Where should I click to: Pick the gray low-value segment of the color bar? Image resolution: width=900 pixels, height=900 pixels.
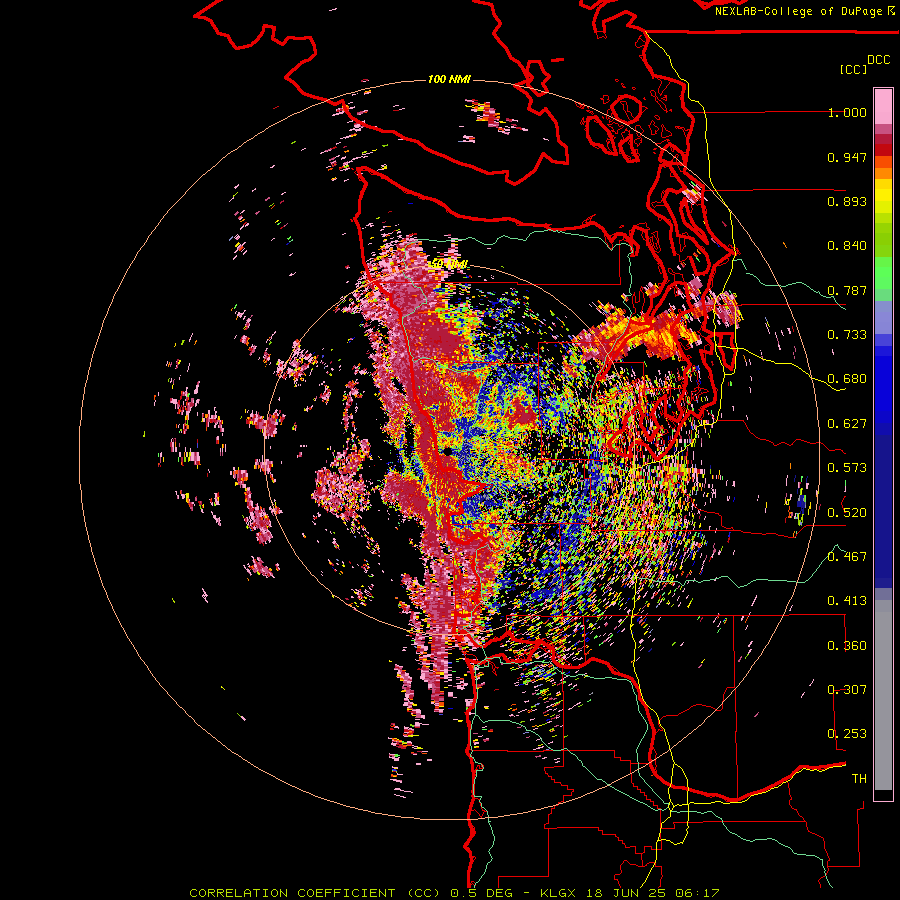tap(883, 695)
